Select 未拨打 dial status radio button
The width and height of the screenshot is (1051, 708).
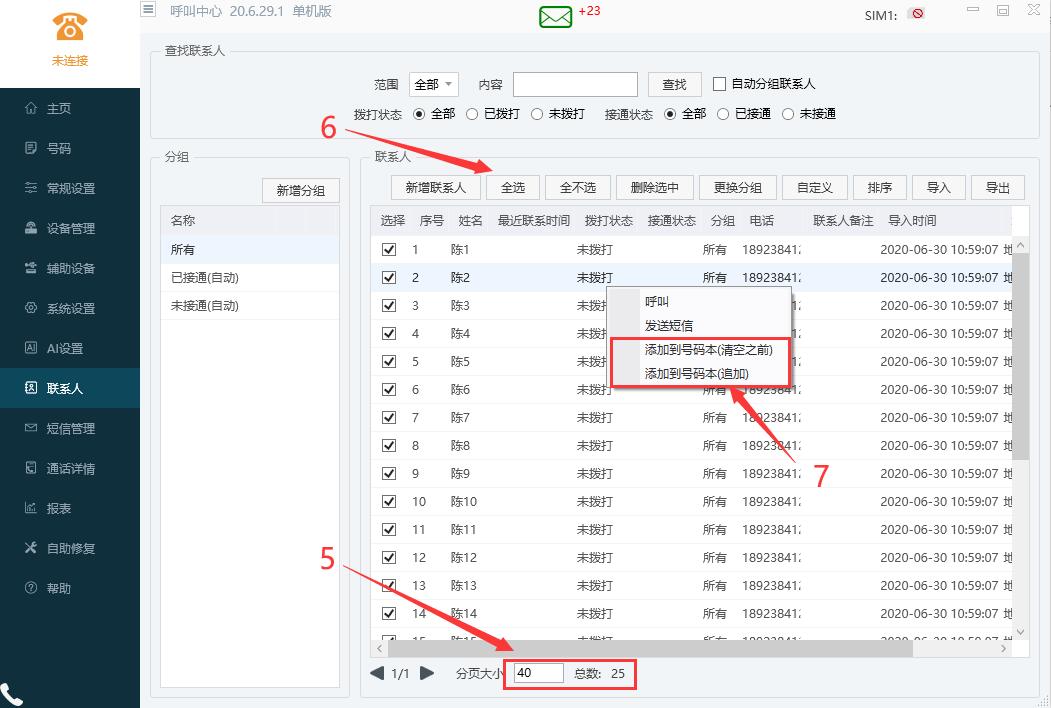click(537, 114)
